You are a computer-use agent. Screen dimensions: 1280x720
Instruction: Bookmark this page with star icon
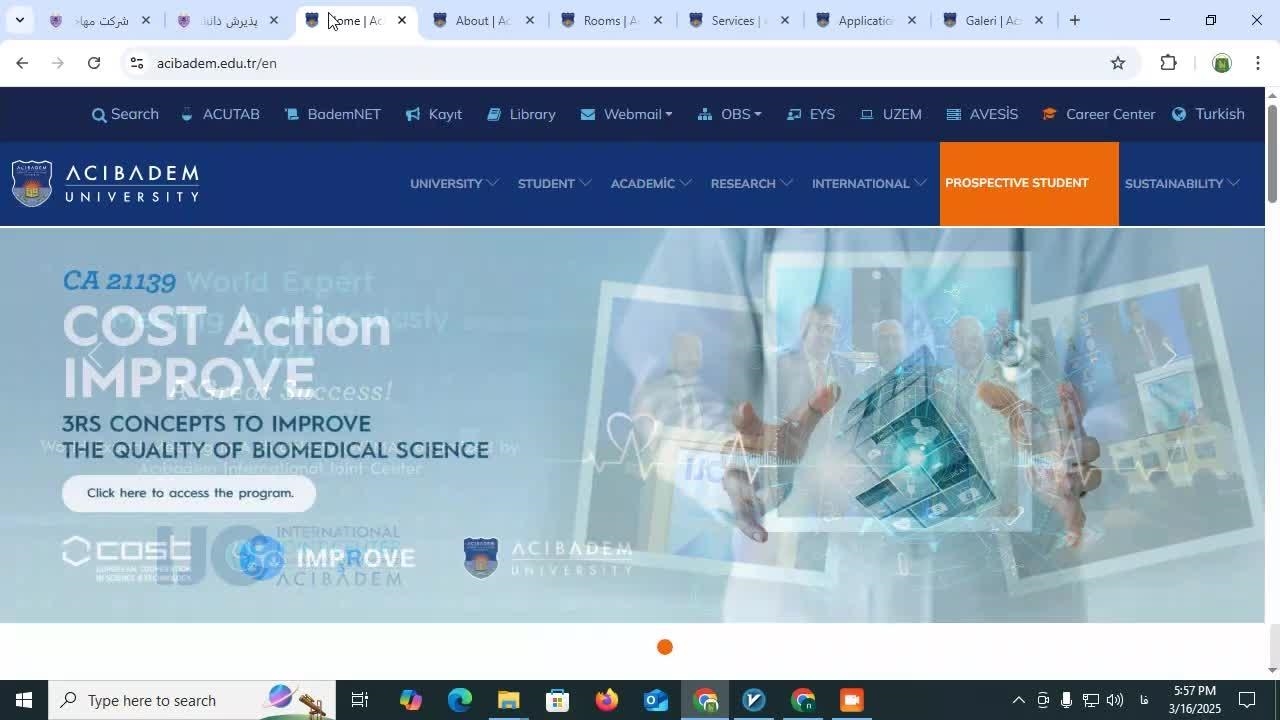click(x=1118, y=63)
